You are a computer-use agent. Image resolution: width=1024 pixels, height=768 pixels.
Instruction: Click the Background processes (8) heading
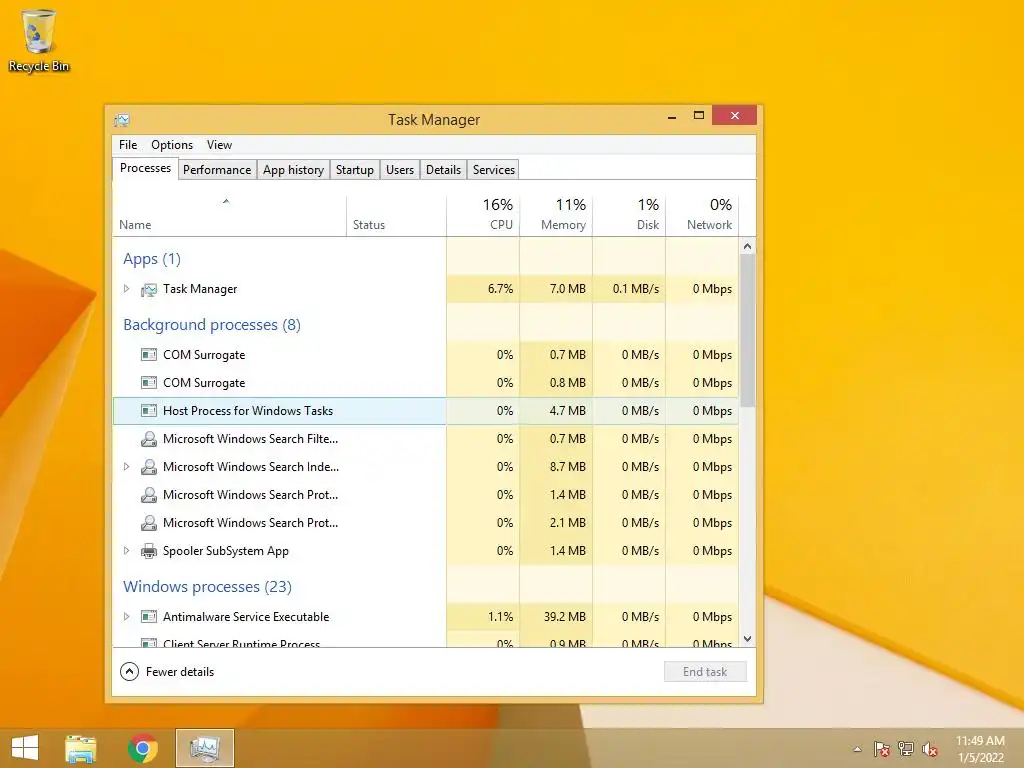[x=212, y=325]
